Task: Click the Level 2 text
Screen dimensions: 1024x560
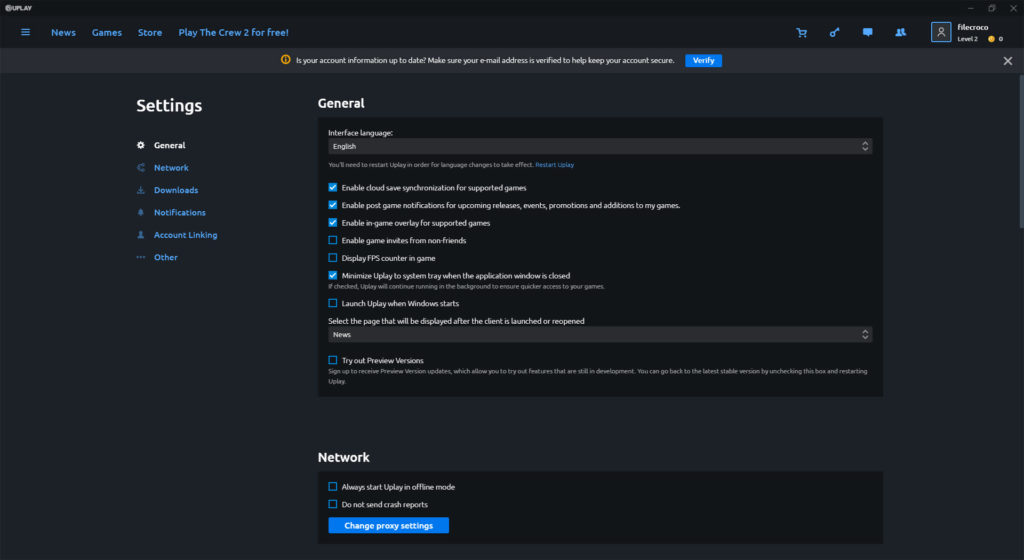Action: (967, 39)
